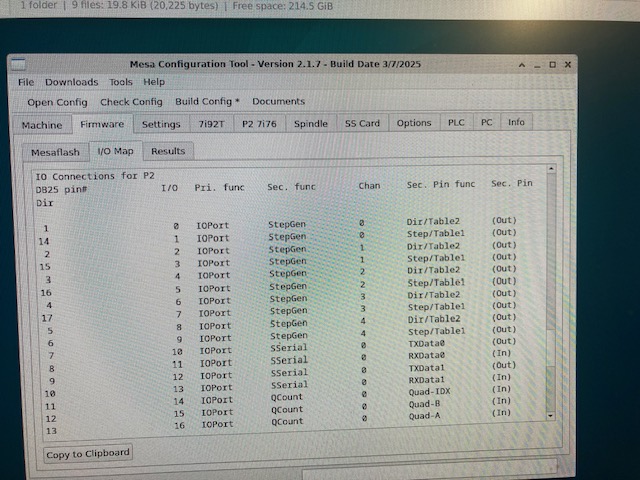Click the Open Config button
Screen dimensions: 640x480
[x=57, y=102]
